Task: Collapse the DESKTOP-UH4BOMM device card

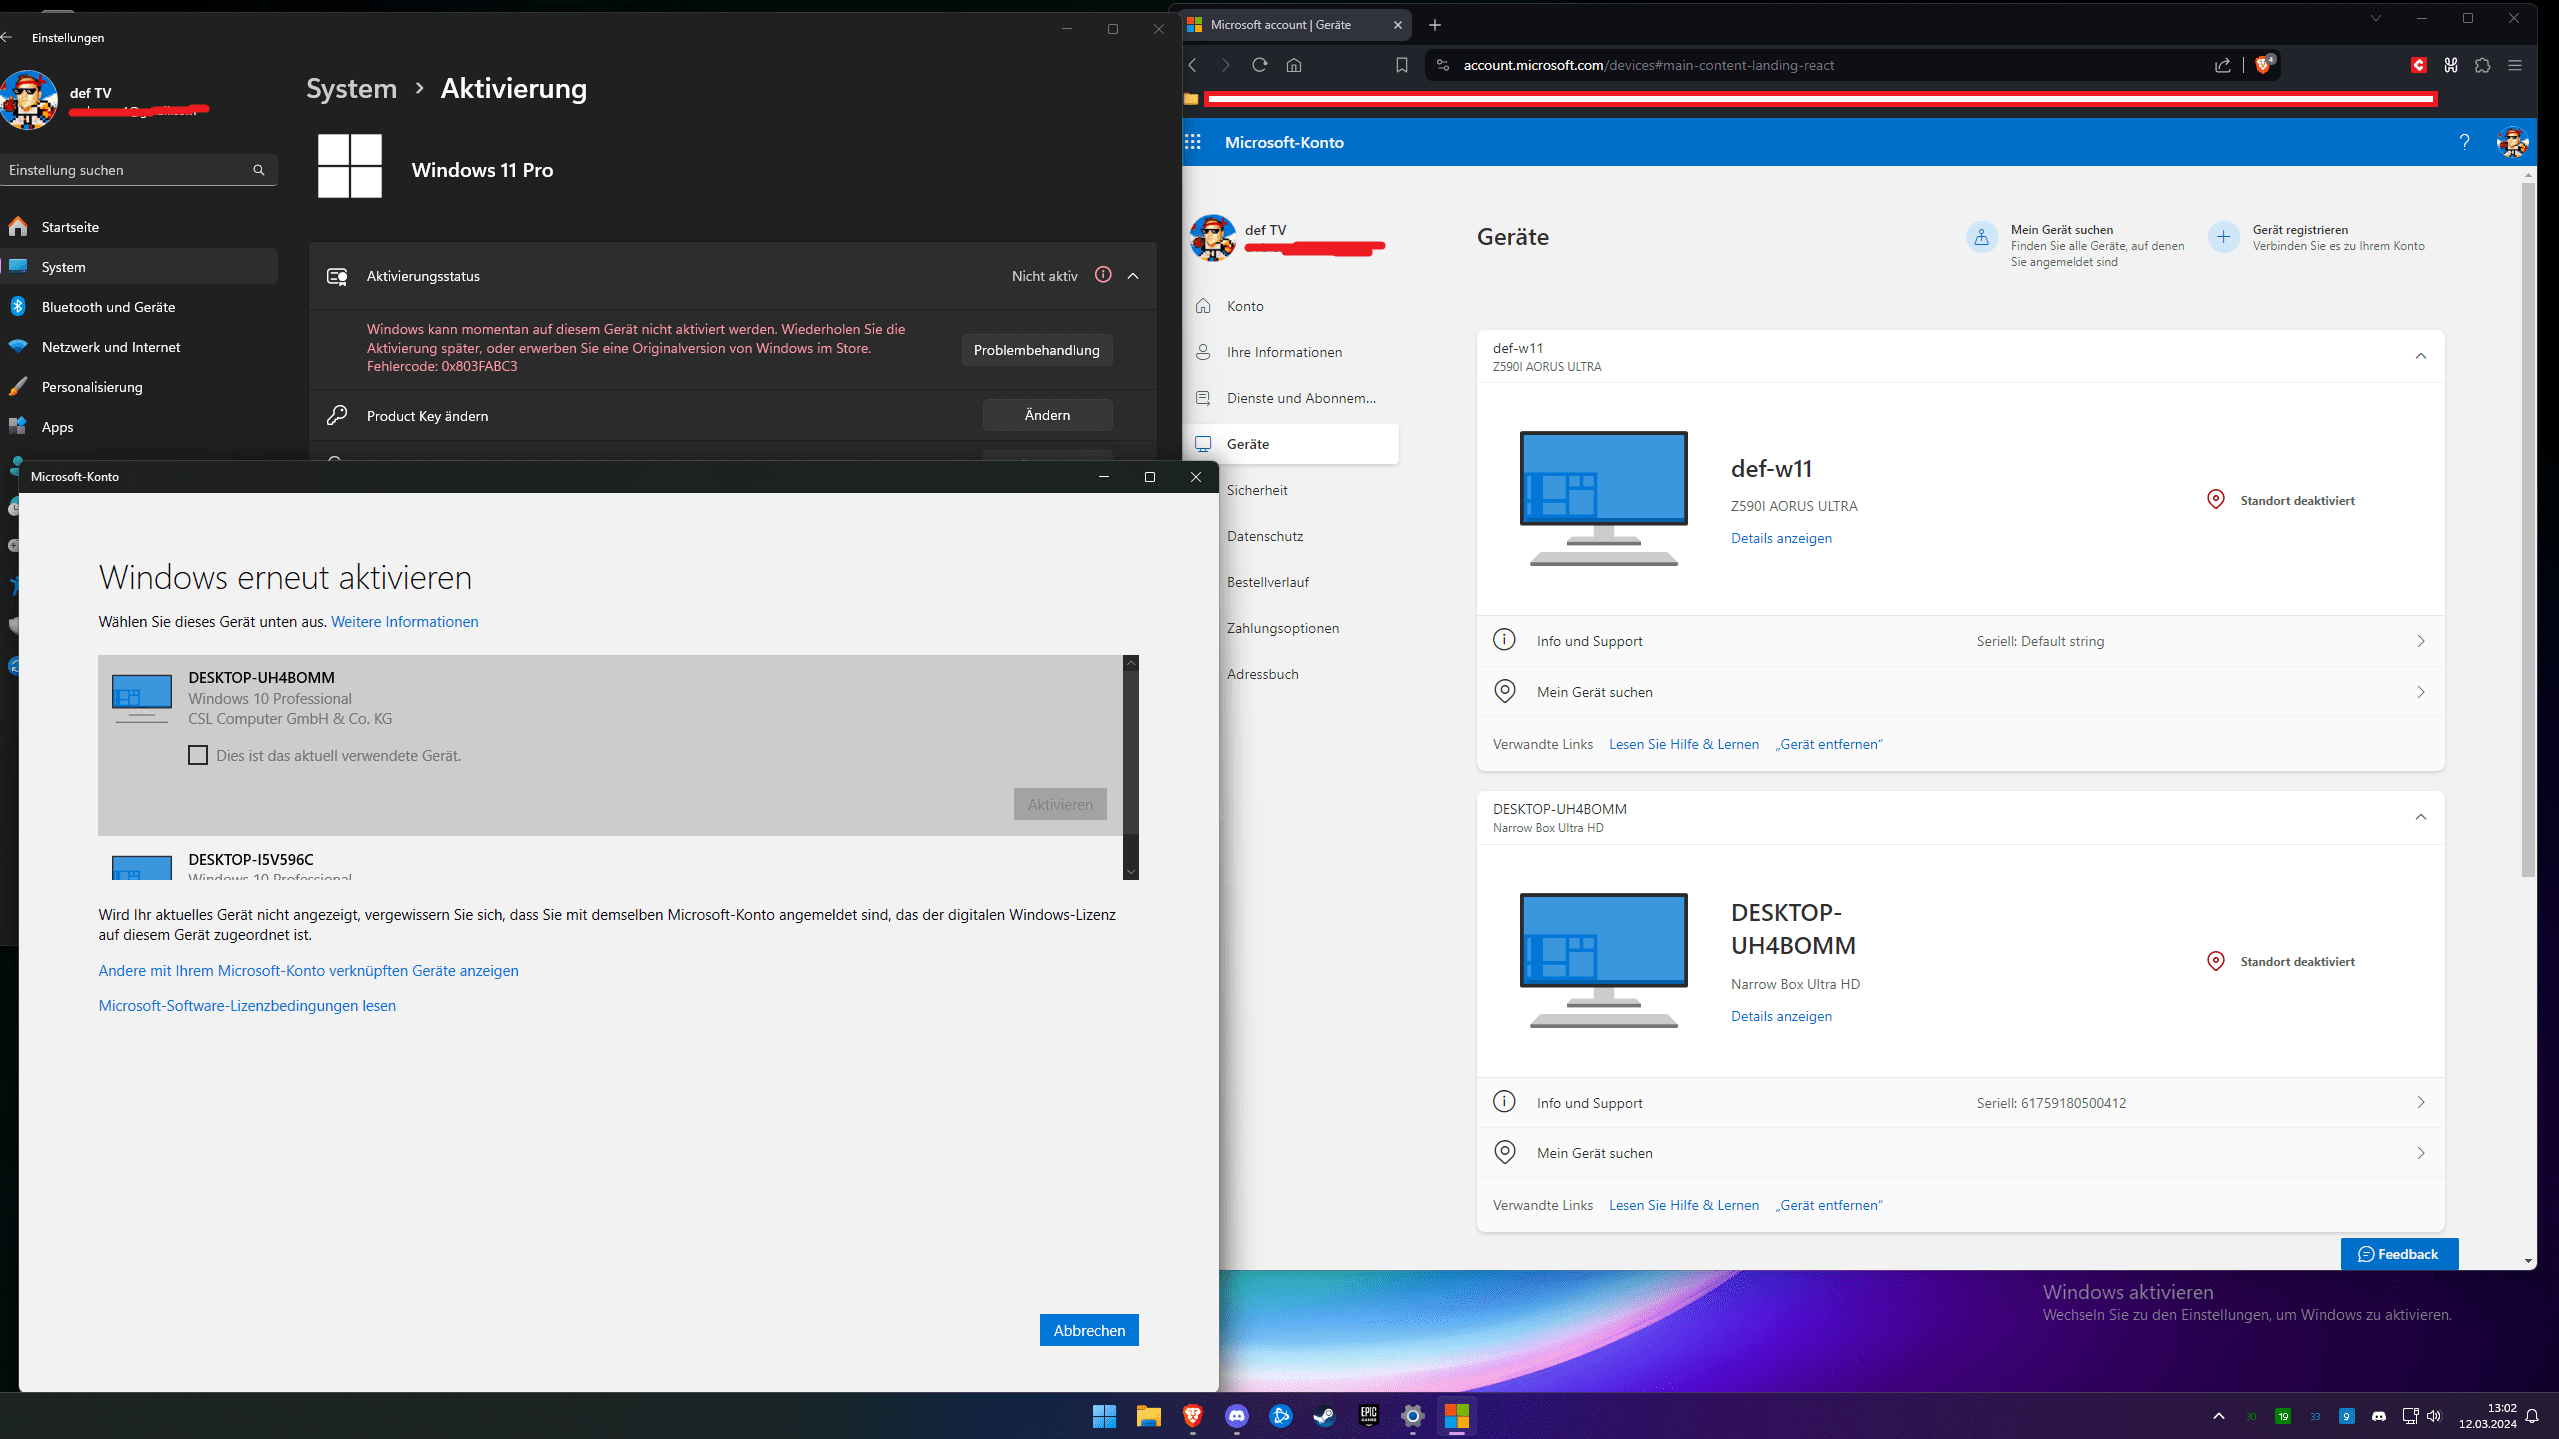Action: (x=2421, y=817)
